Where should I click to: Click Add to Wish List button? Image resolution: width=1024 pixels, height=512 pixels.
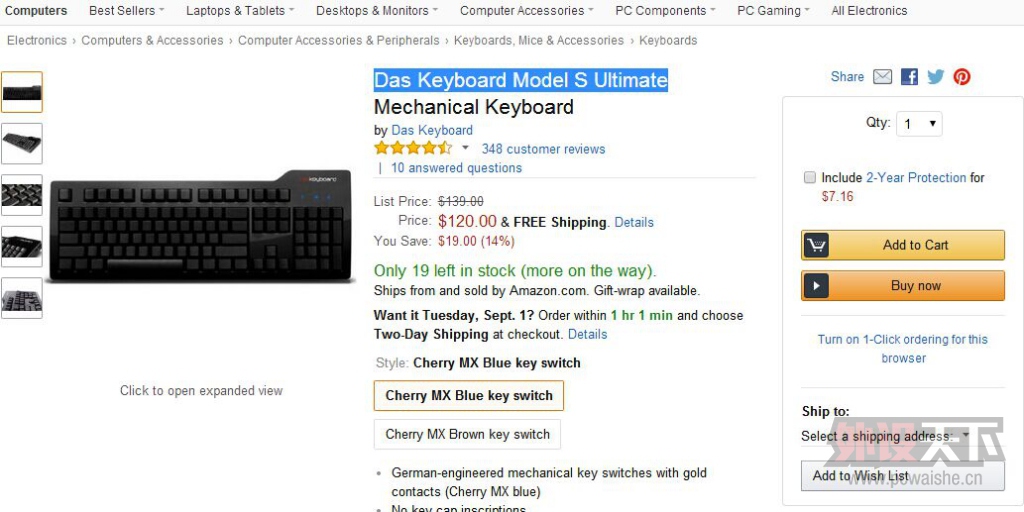point(903,476)
